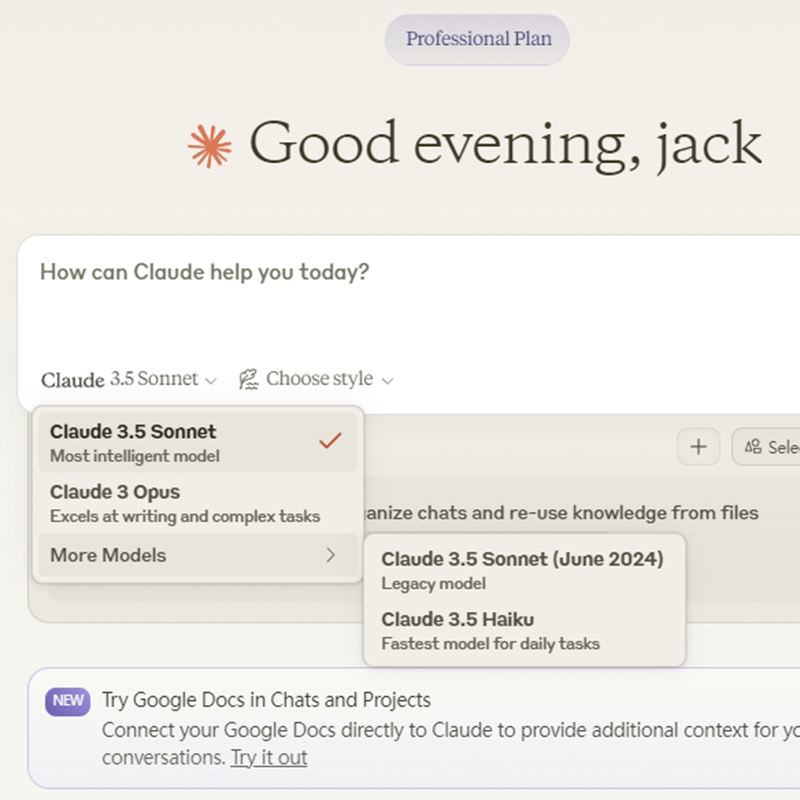Click the plus icon button

click(698, 447)
